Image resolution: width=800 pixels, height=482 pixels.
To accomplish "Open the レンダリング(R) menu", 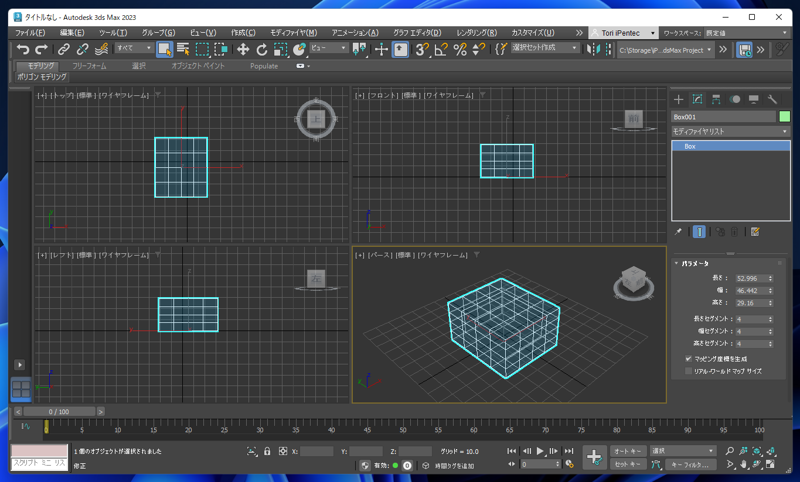I will 477,33.
